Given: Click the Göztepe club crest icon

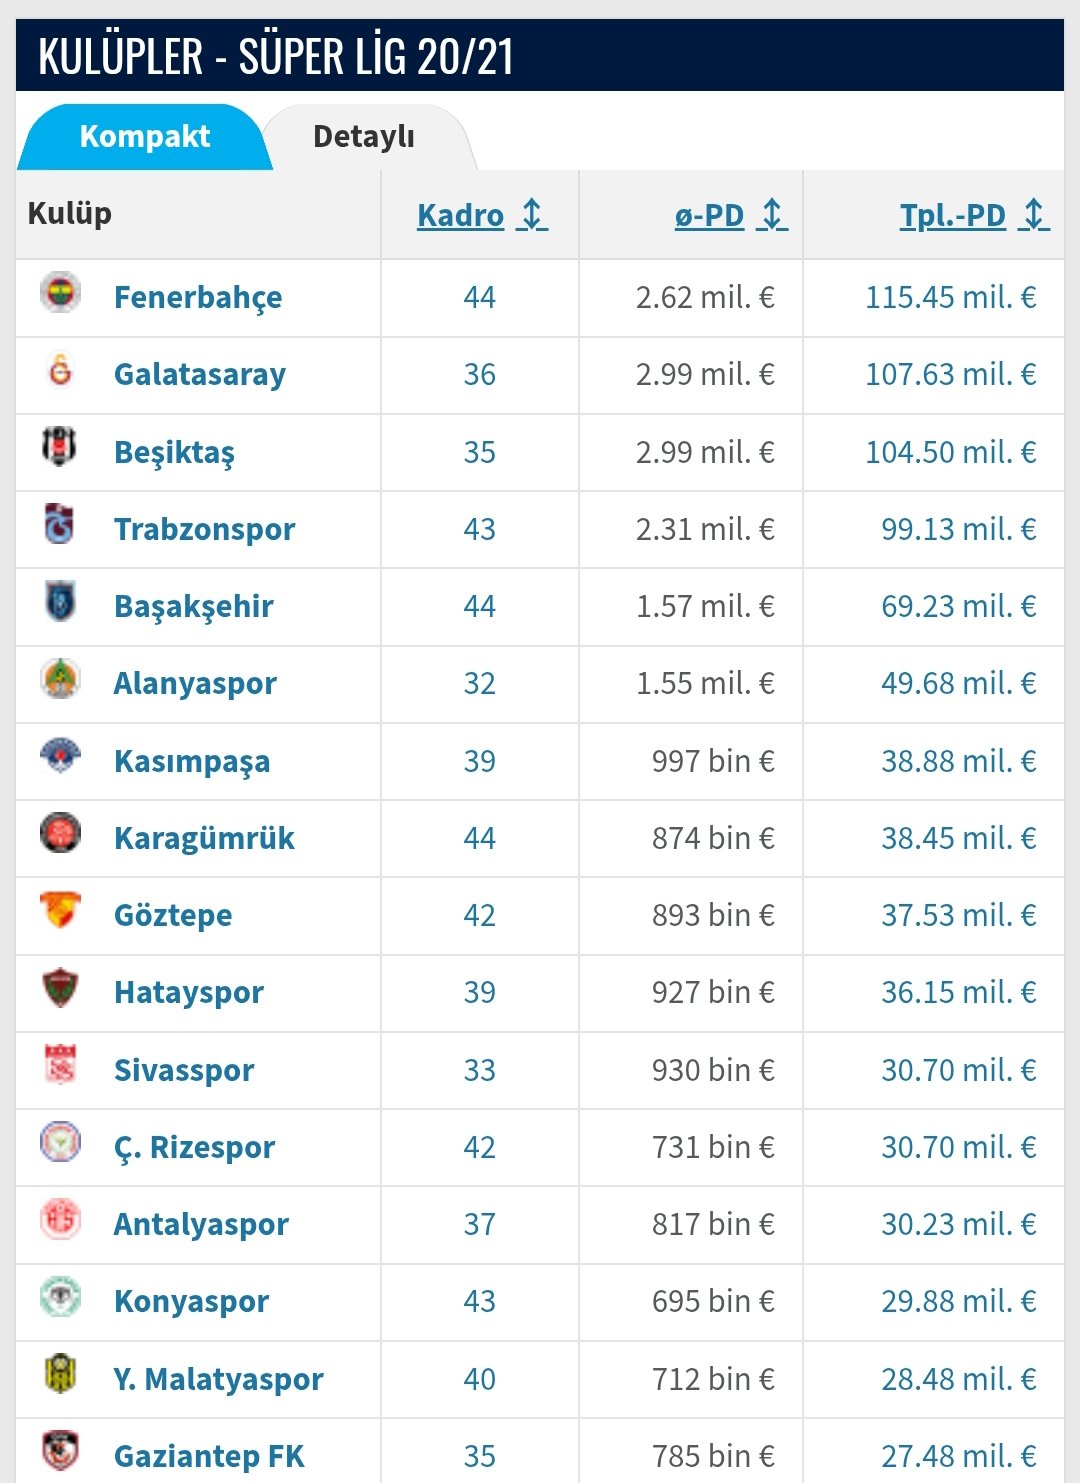Looking at the screenshot, I should click(x=60, y=910).
